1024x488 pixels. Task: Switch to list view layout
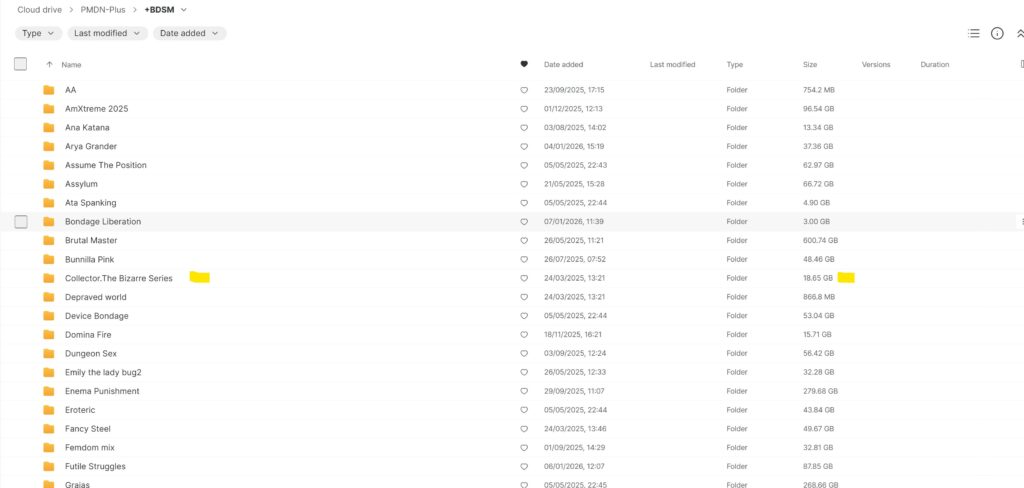pos(974,33)
